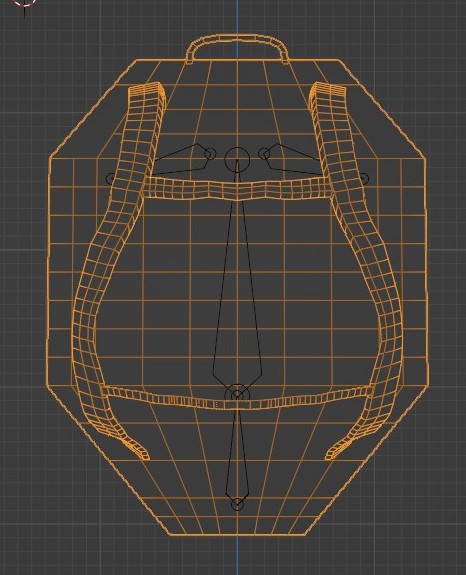The width and height of the screenshot is (466, 575).
Task: Select the left arm bone above chest strap
Action: [x=180, y=160]
